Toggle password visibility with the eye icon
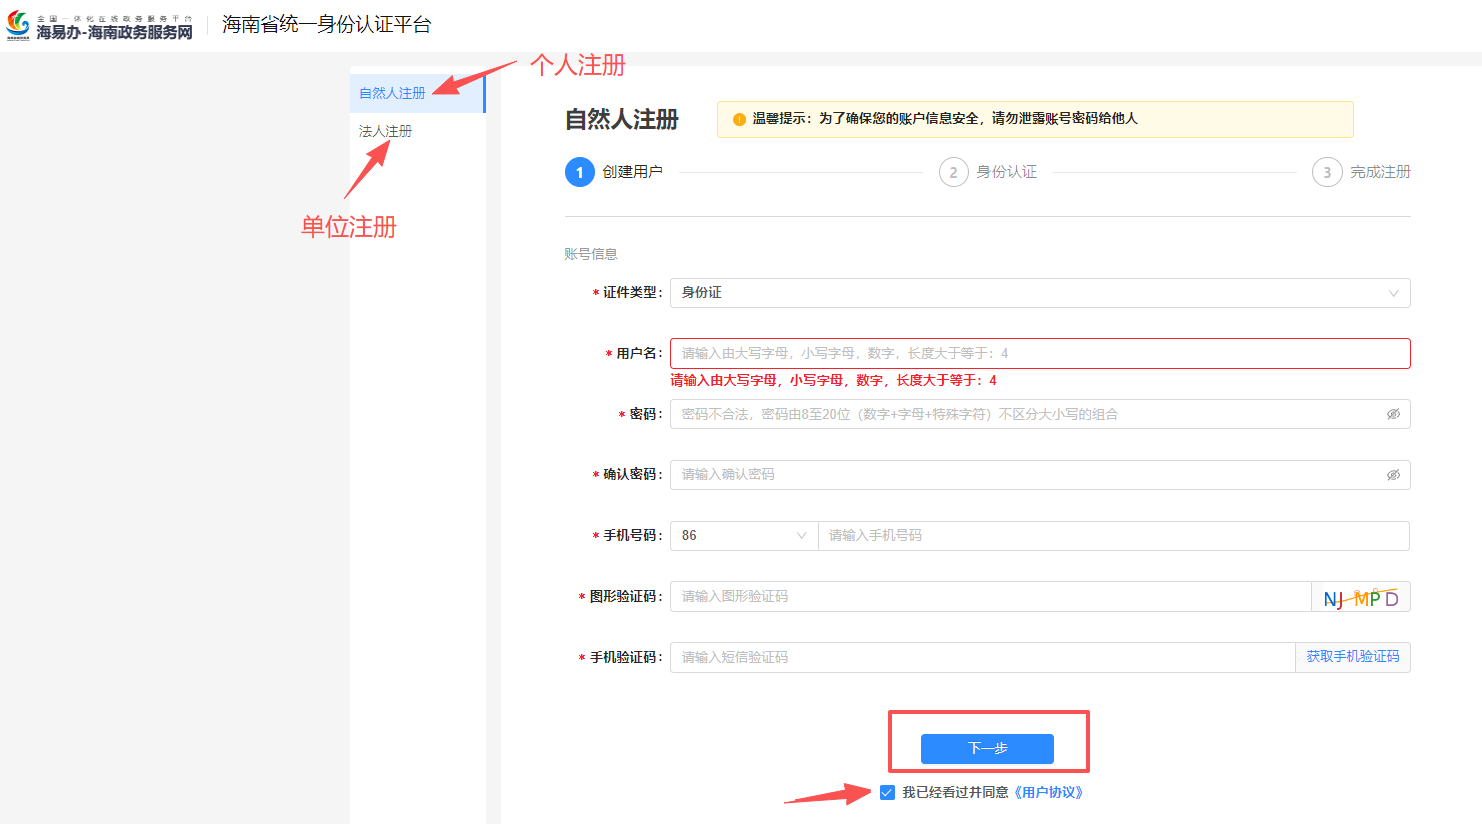The width and height of the screenshot is (1482, 824). click(1393, 414)
